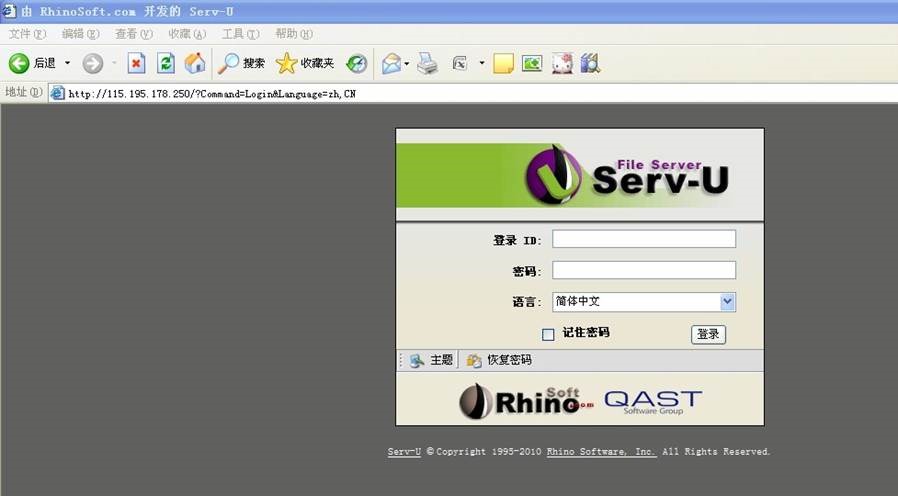This screenshot has width=898, height=496.
Task: Expand the Edit icon dropdown arrow
Action: coord(482,64)
